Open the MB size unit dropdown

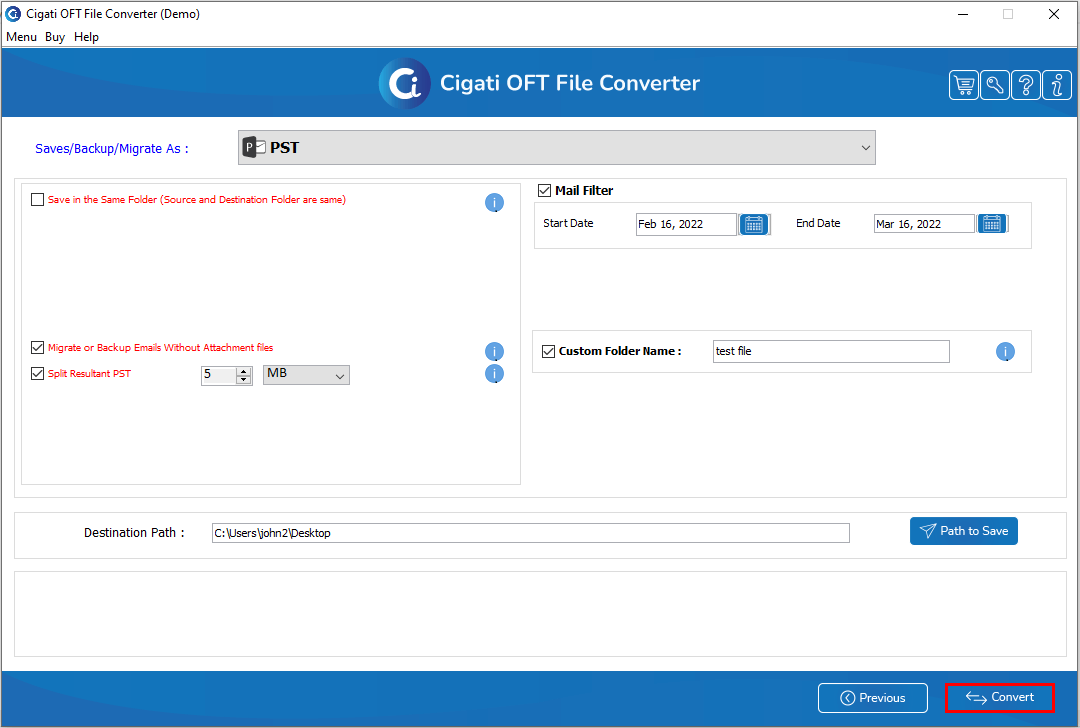point(307,375)
